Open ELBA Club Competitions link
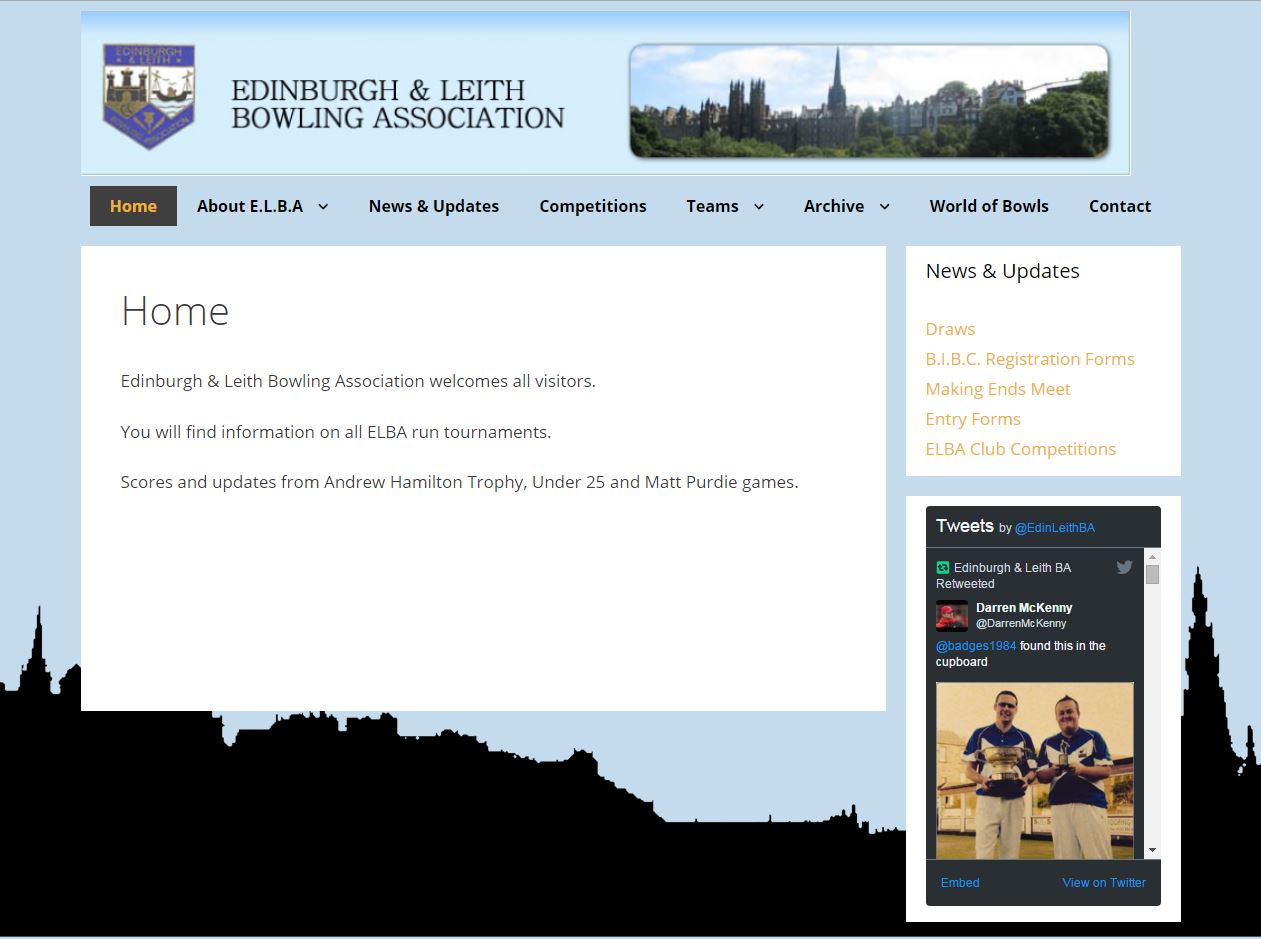The image size is (1261, 939). tap(1021, 449)
